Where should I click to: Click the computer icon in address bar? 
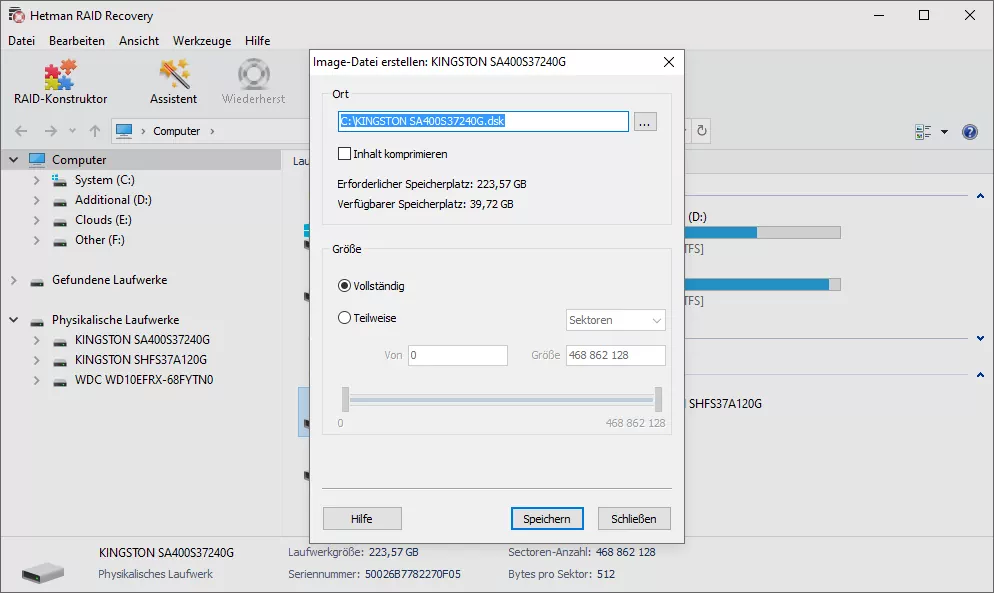pos(124,131)
